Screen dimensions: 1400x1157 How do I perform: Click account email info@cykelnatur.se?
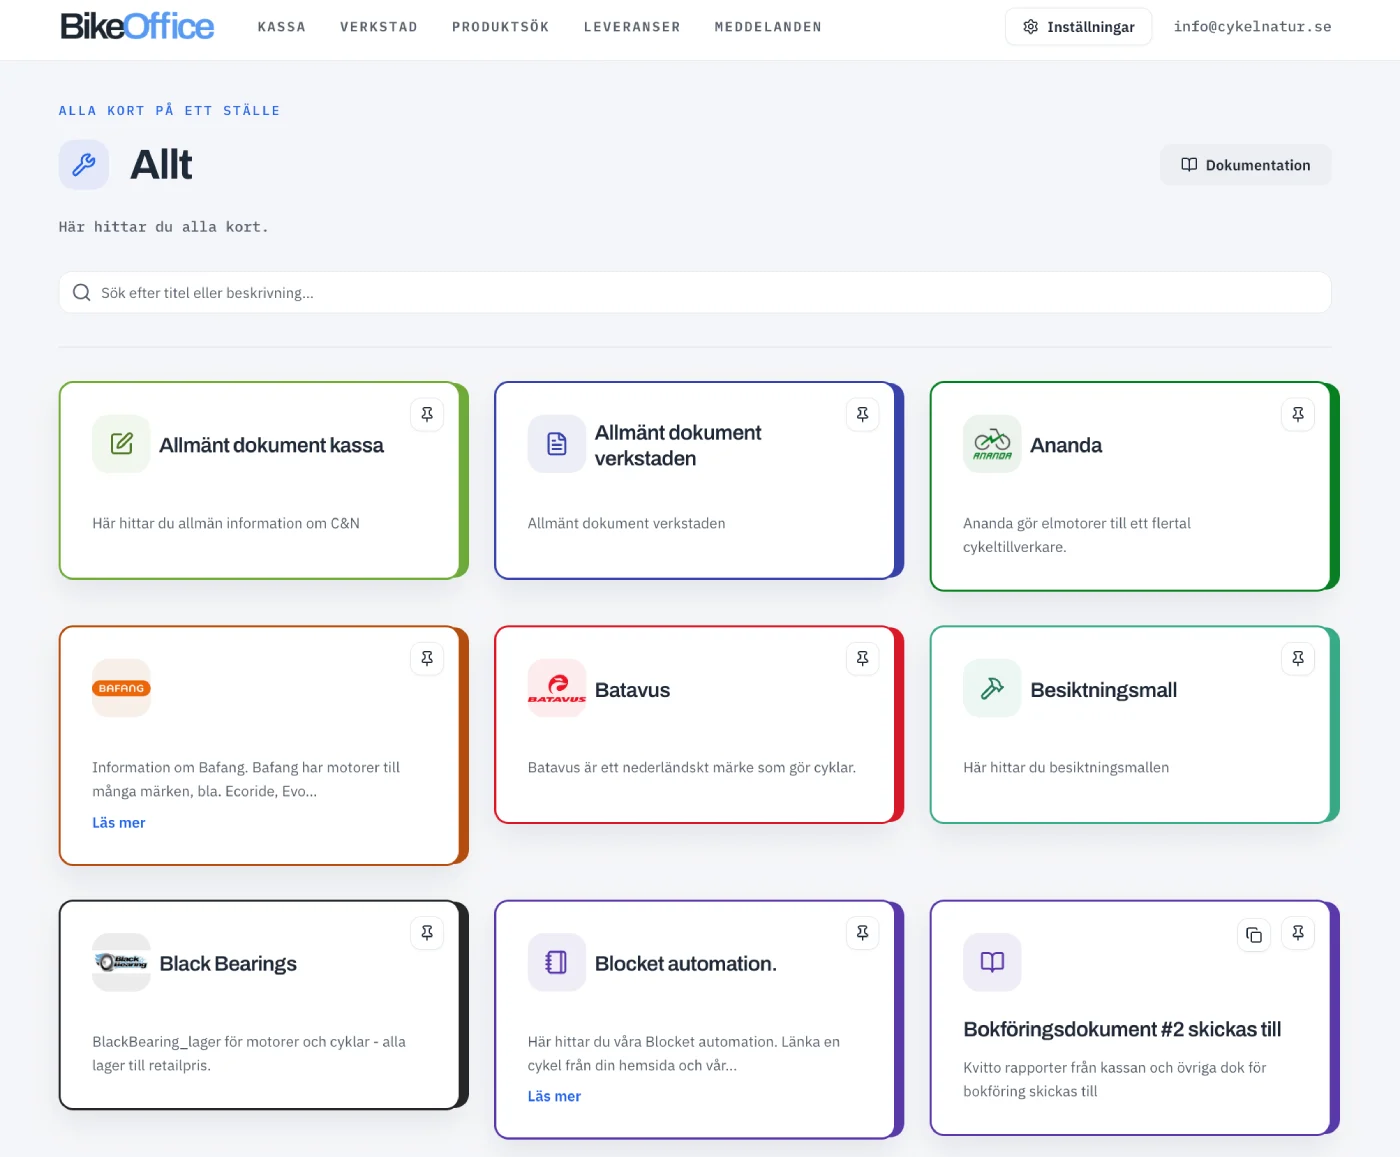click(1253, 27)
